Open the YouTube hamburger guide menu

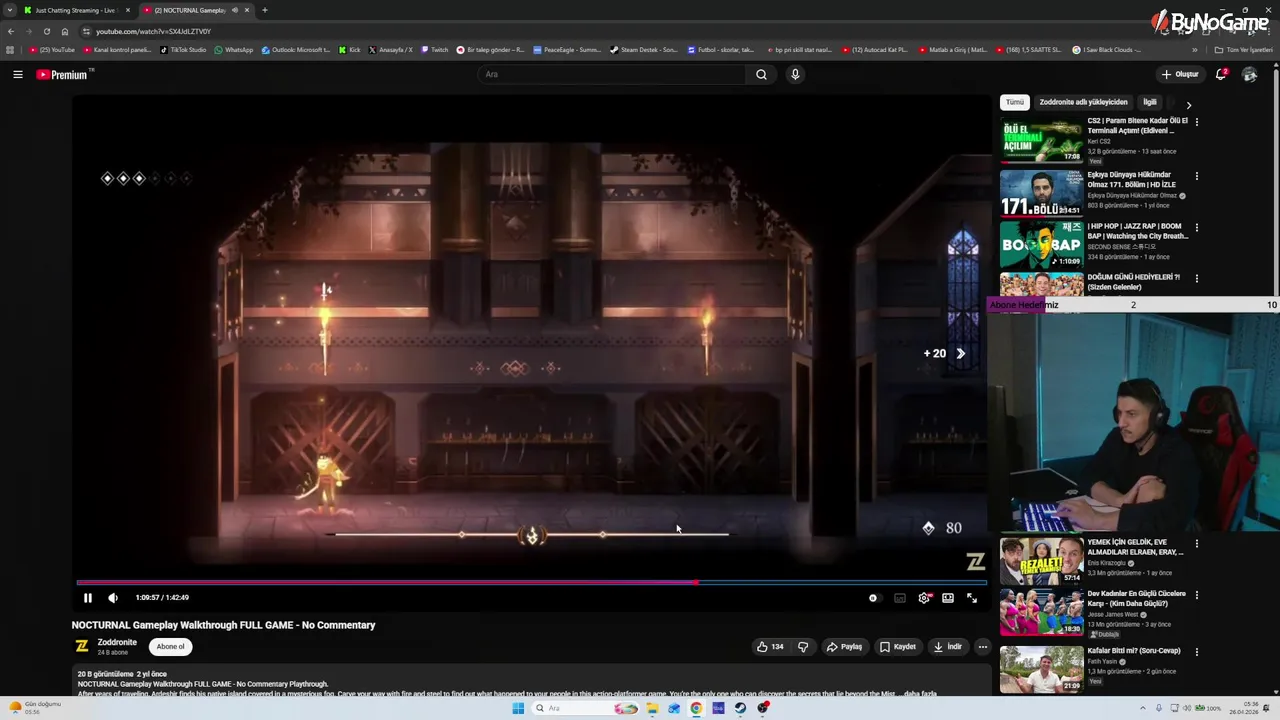(x=17, y=74)
